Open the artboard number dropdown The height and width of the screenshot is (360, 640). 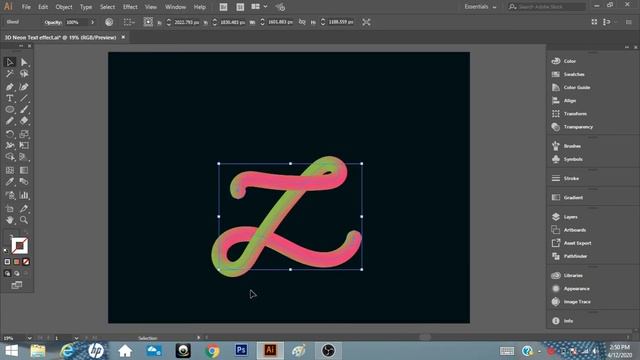76,338
